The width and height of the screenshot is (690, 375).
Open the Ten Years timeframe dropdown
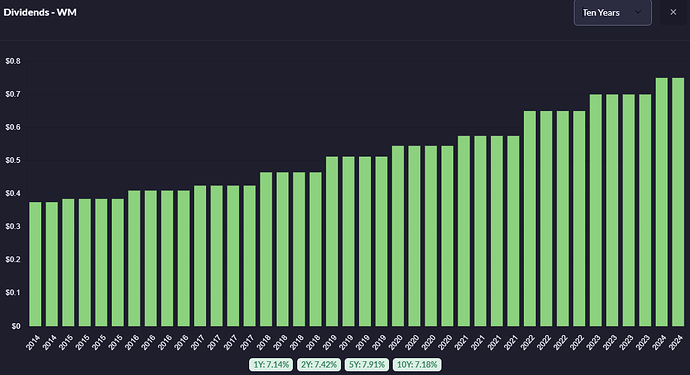coord(613,13)
